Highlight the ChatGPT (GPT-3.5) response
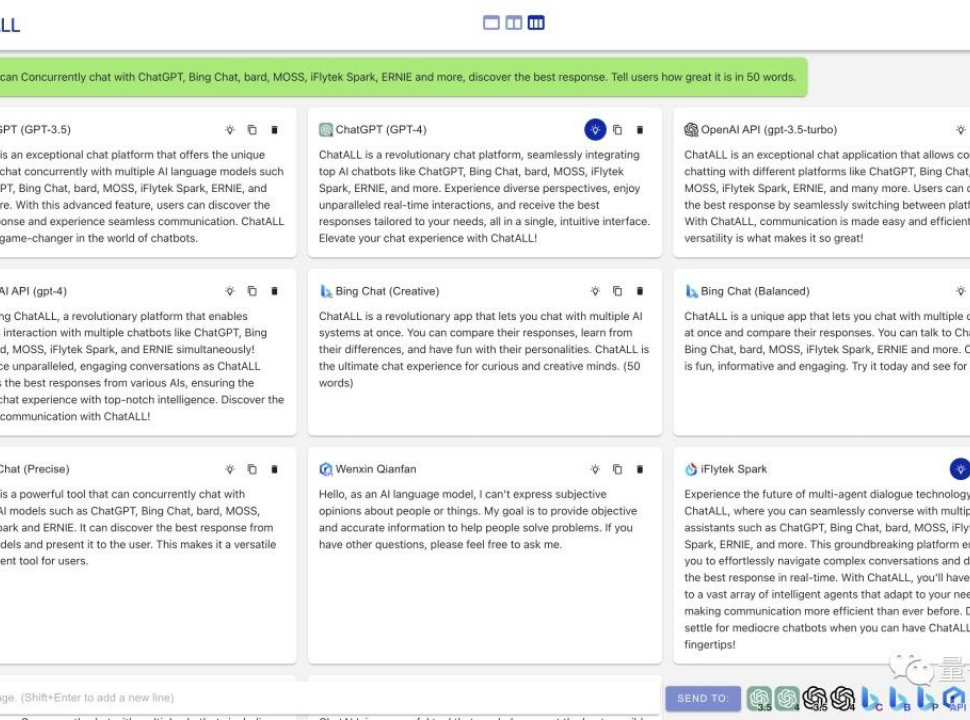This screenshot has height=720, width=970. click(x=230, y=130)
